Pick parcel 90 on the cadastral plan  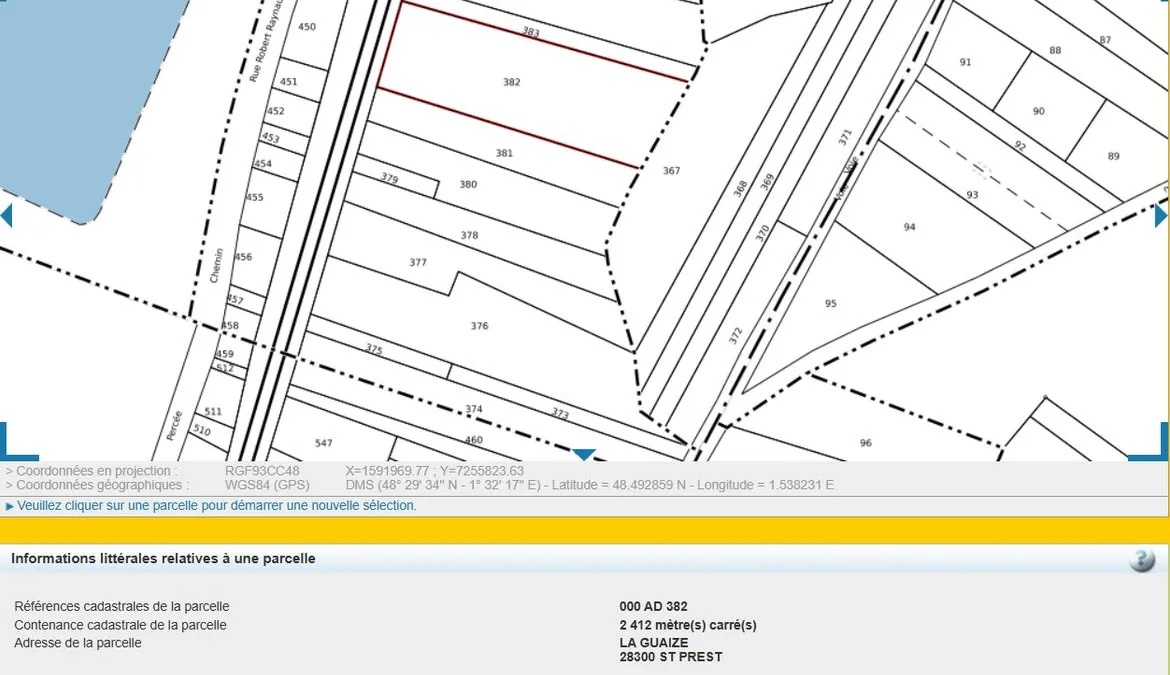(x=1039, y=111)
